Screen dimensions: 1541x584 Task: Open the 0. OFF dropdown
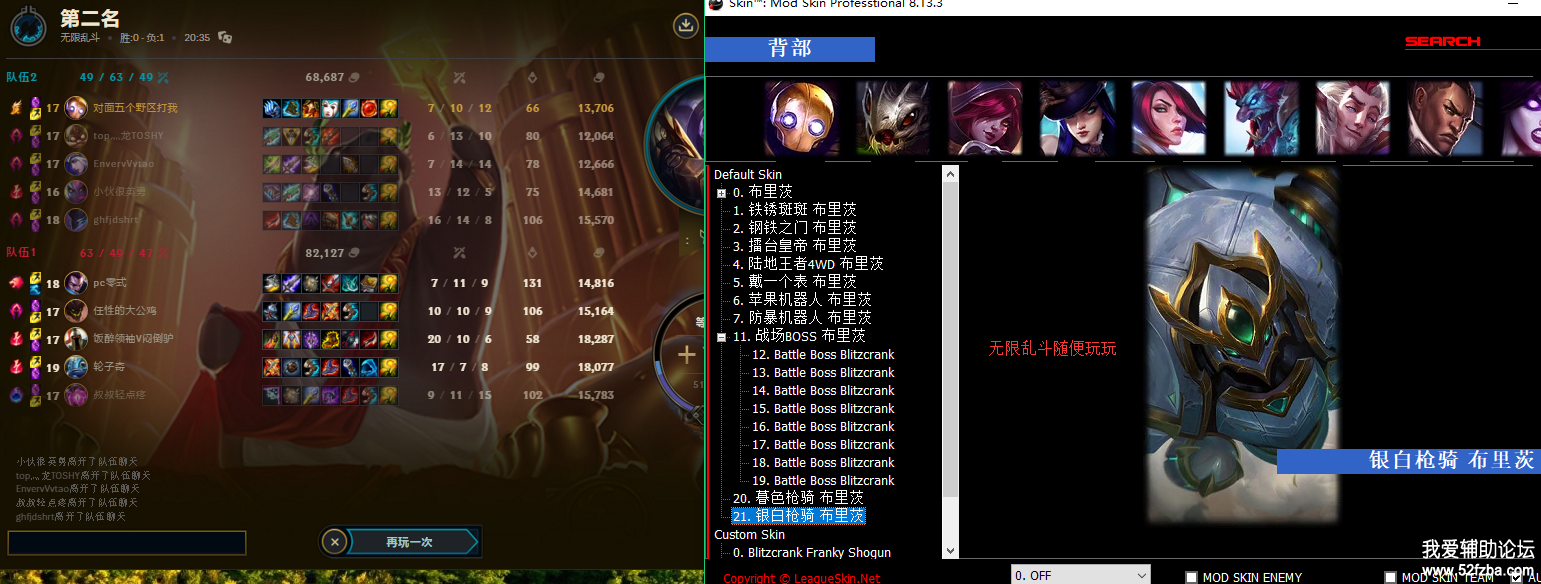1080,575
